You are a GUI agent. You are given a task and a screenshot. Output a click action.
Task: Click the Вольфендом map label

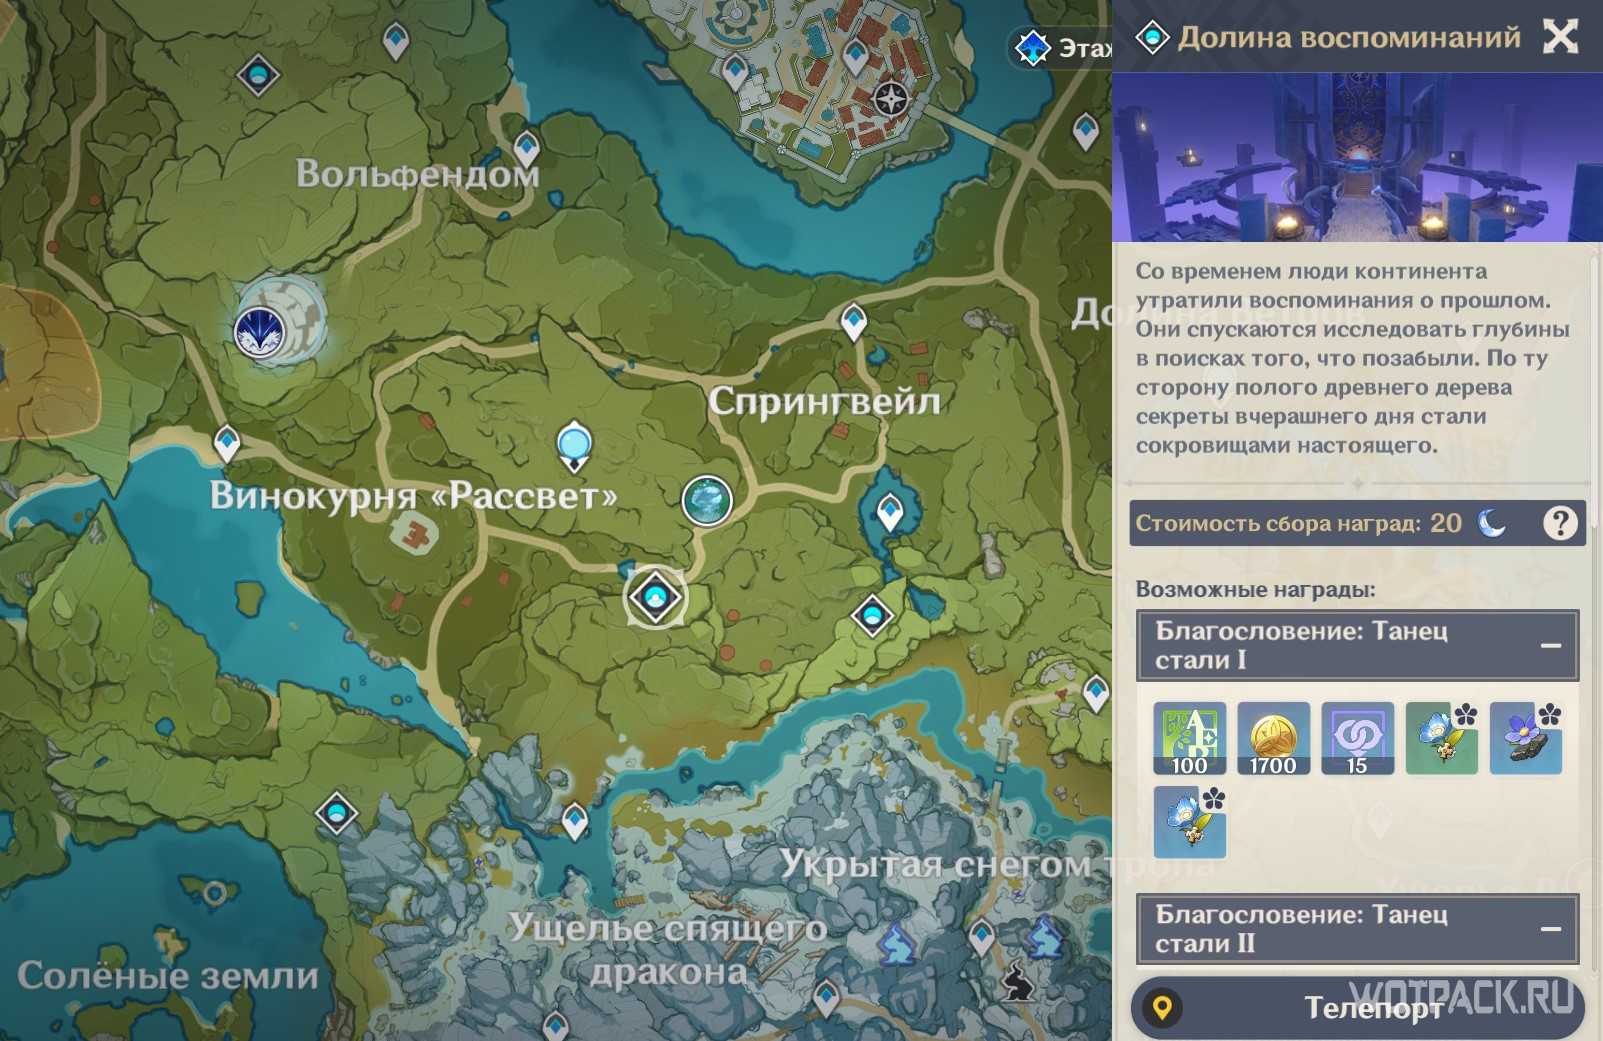click(417, 174)
